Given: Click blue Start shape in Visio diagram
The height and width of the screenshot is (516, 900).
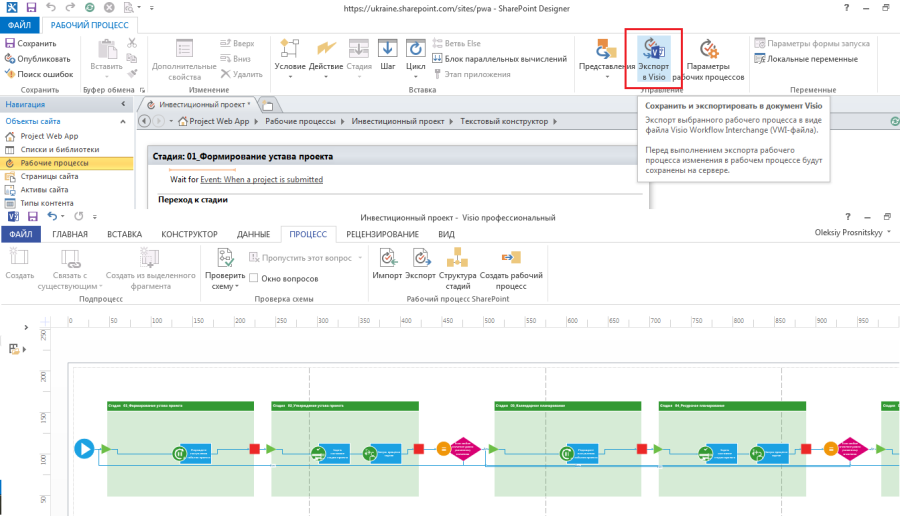Looking at the screenshot, I should [84, 448].
